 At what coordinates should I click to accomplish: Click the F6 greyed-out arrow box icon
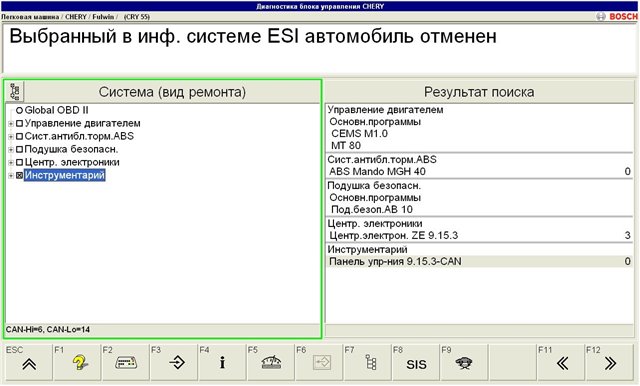(319, 362)
